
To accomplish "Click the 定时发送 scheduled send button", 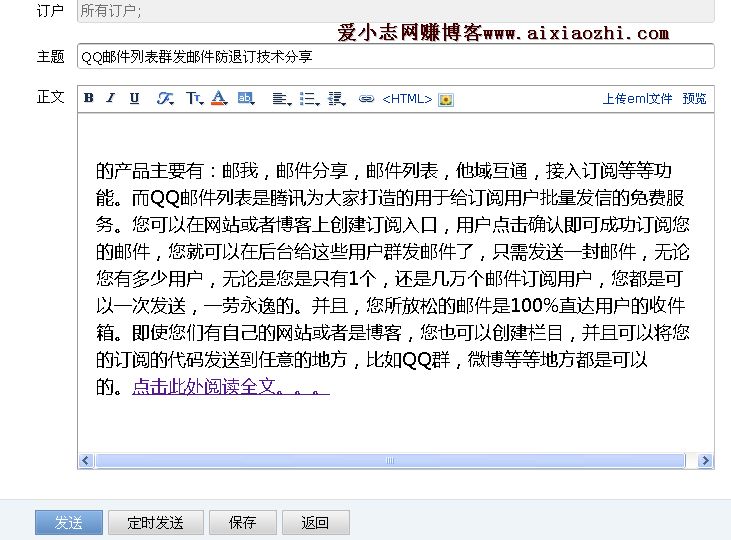I will (156, 522).
